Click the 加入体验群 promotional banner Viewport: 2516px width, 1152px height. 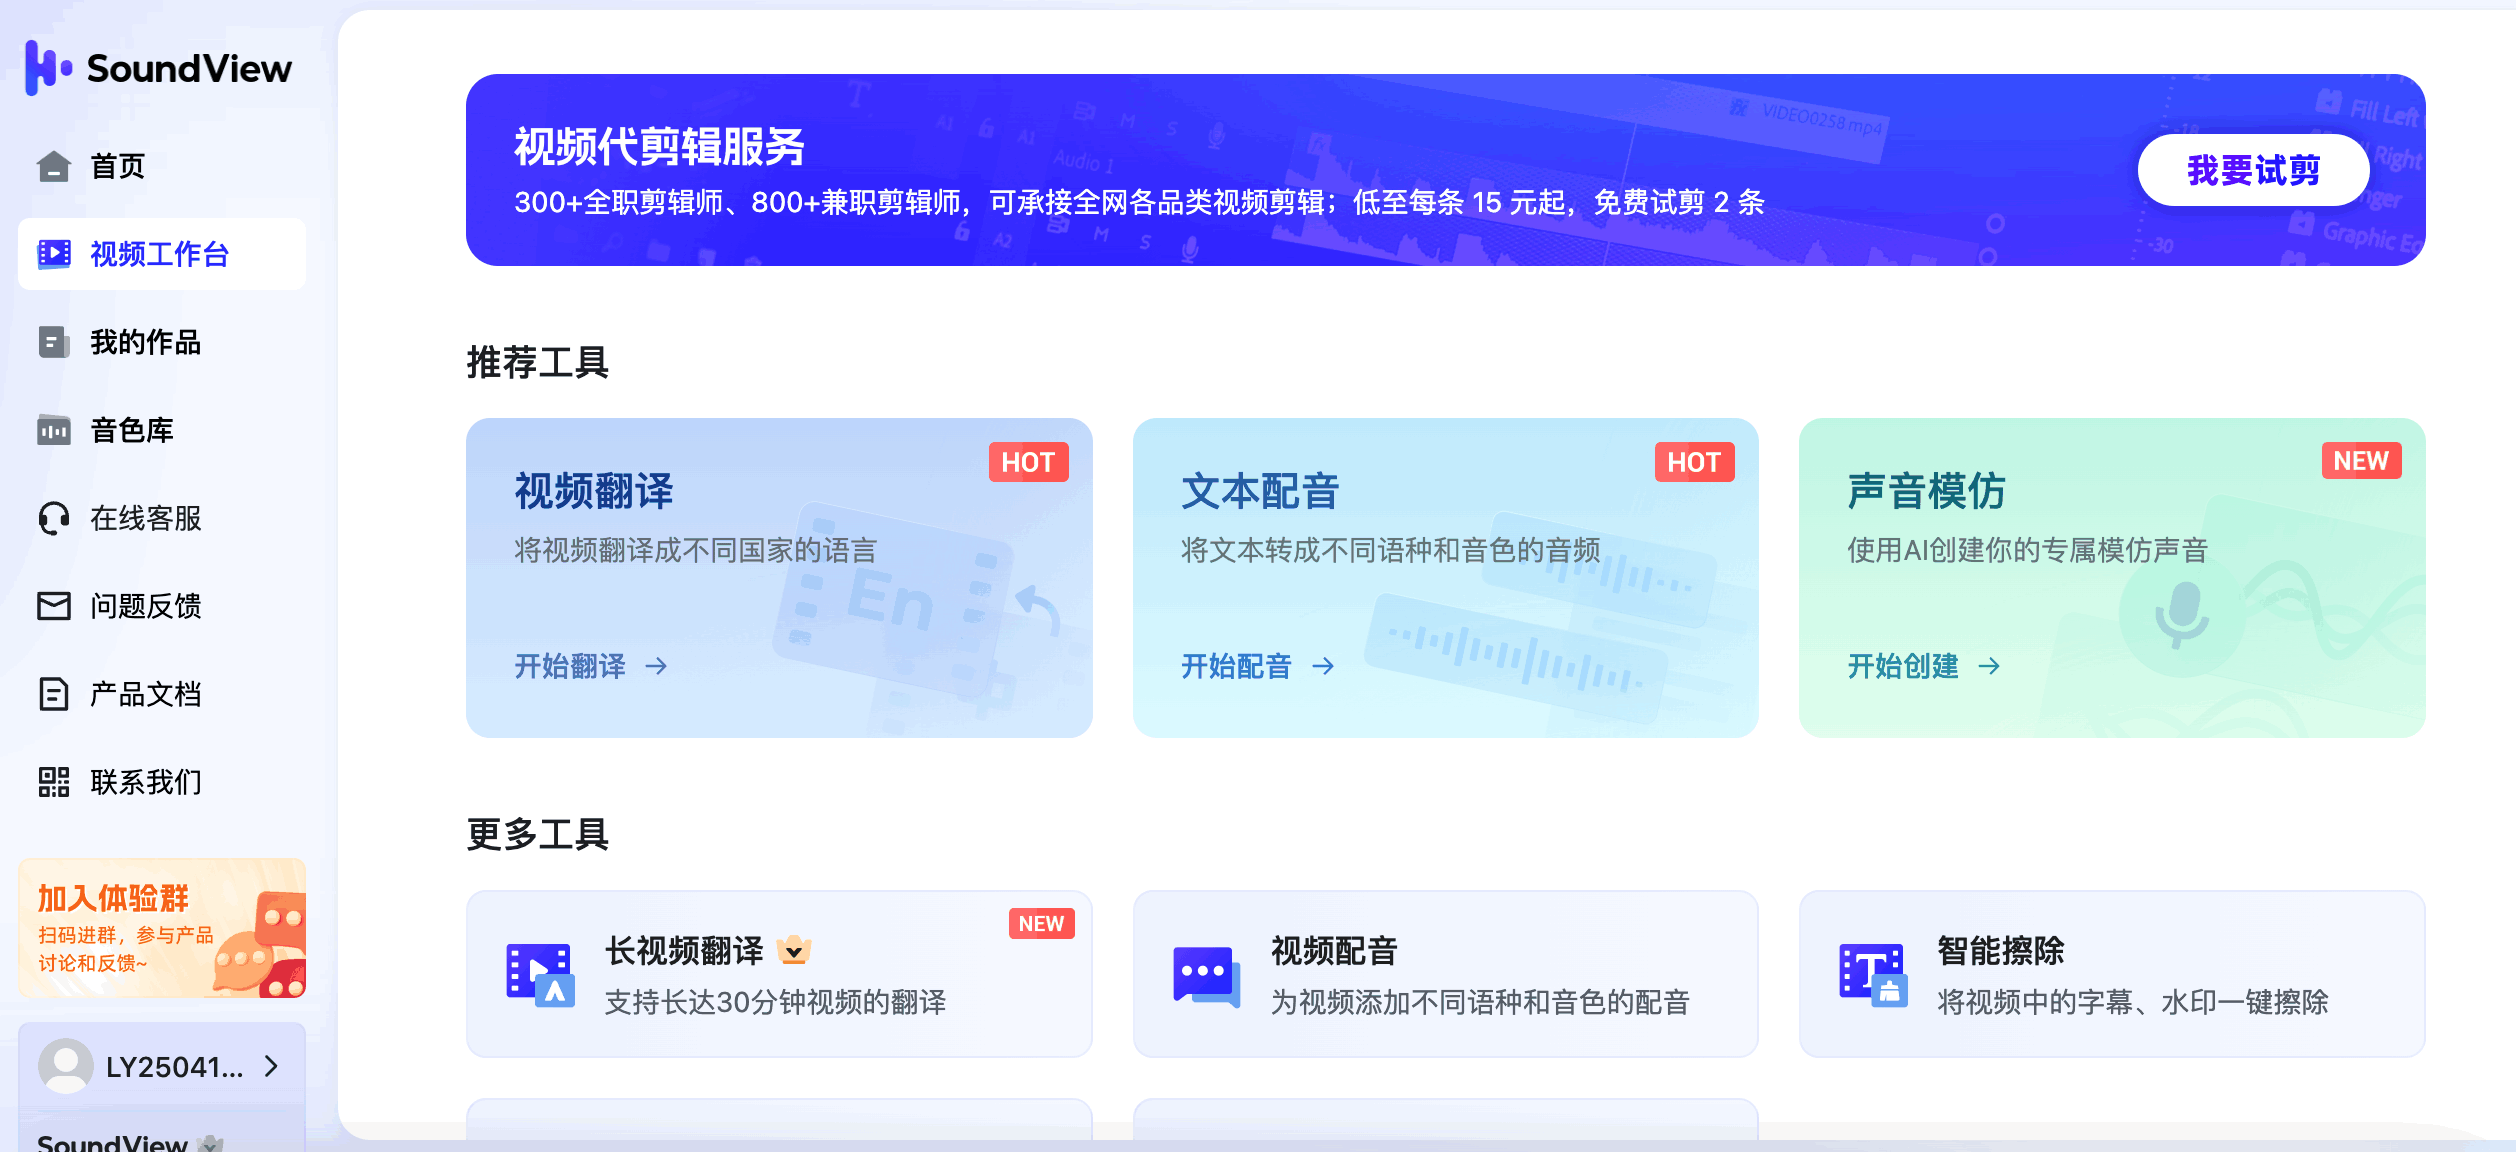click(162, 928)
